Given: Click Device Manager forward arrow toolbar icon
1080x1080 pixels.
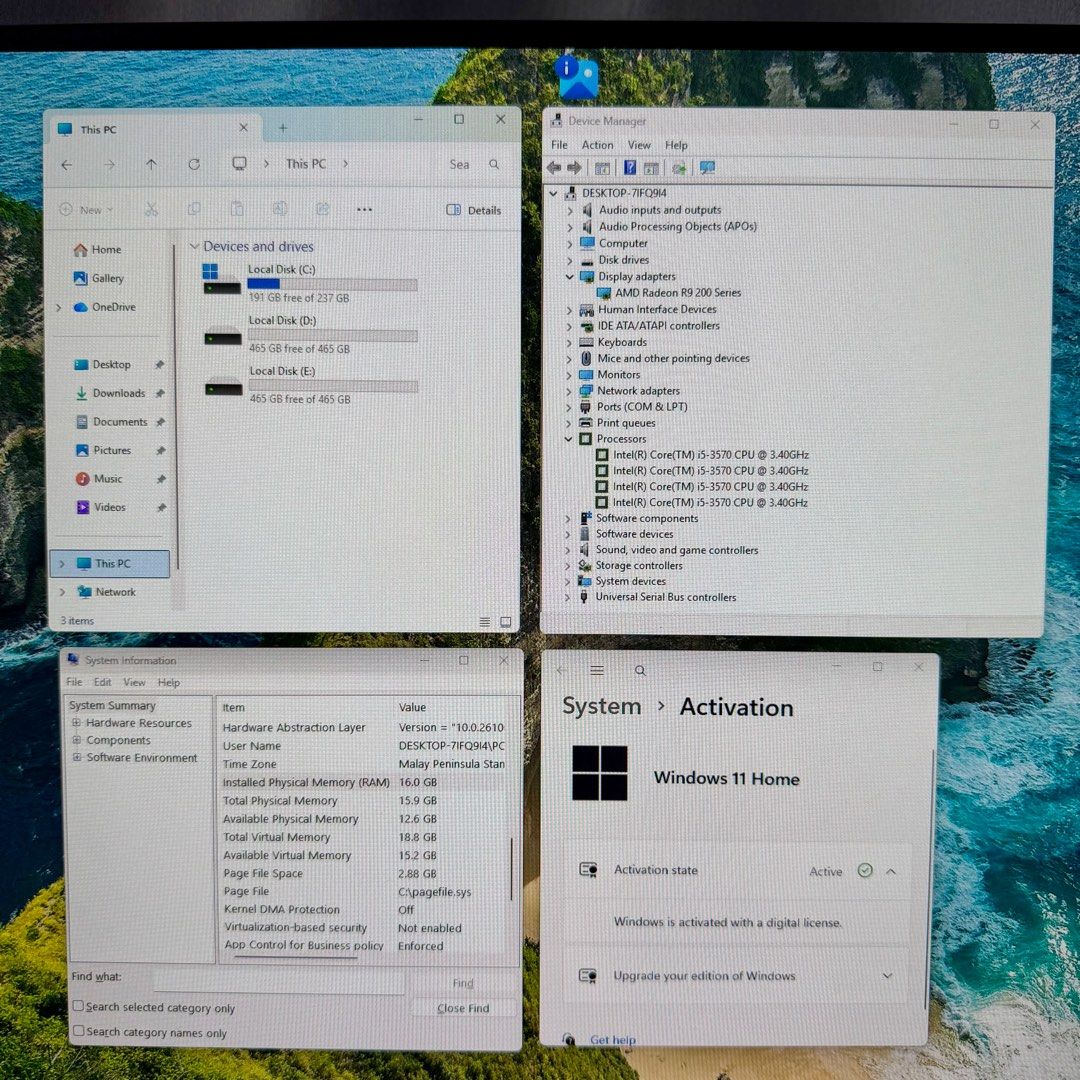Looking at the screenshot, I should point(574,167).
